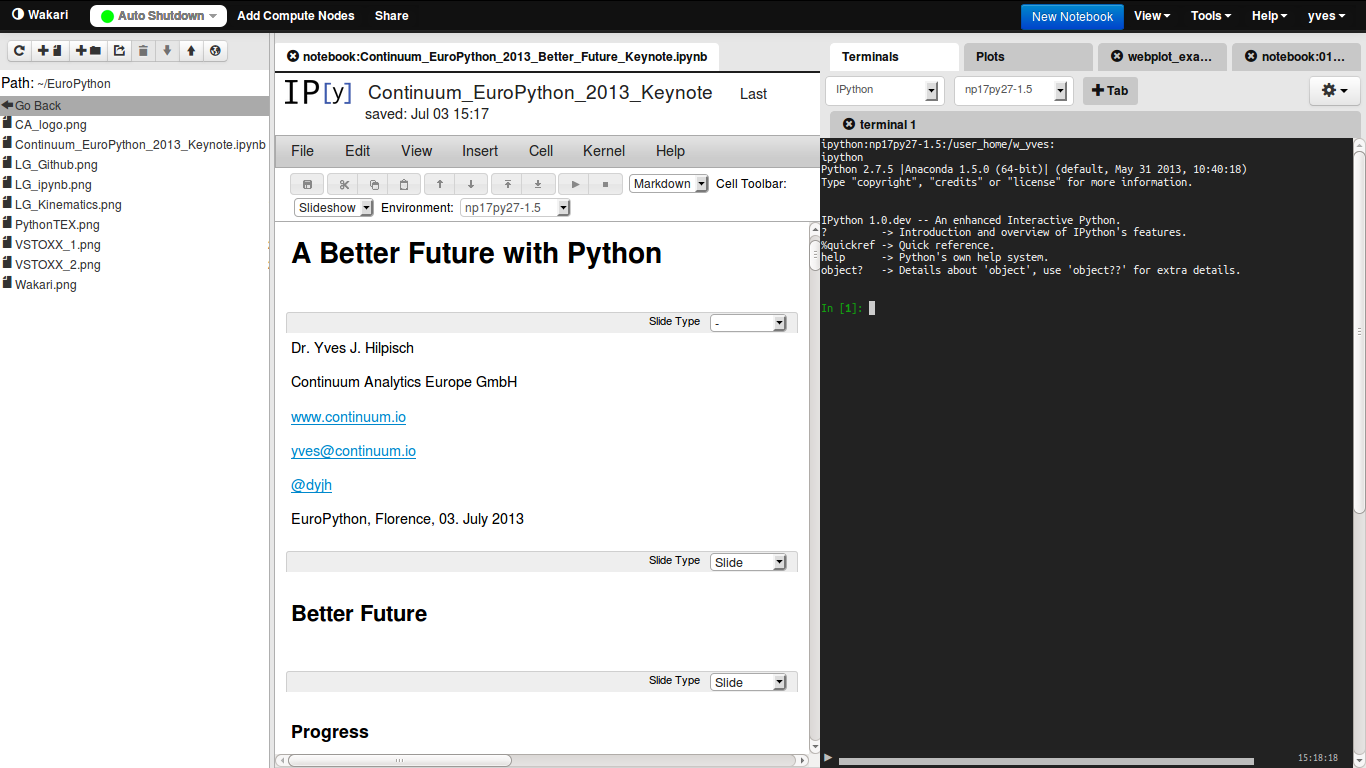Image resolution: width=1366 pixels, height=768 pixels.
Task: Create a new folder in file browser
Action: coord(88,50)
